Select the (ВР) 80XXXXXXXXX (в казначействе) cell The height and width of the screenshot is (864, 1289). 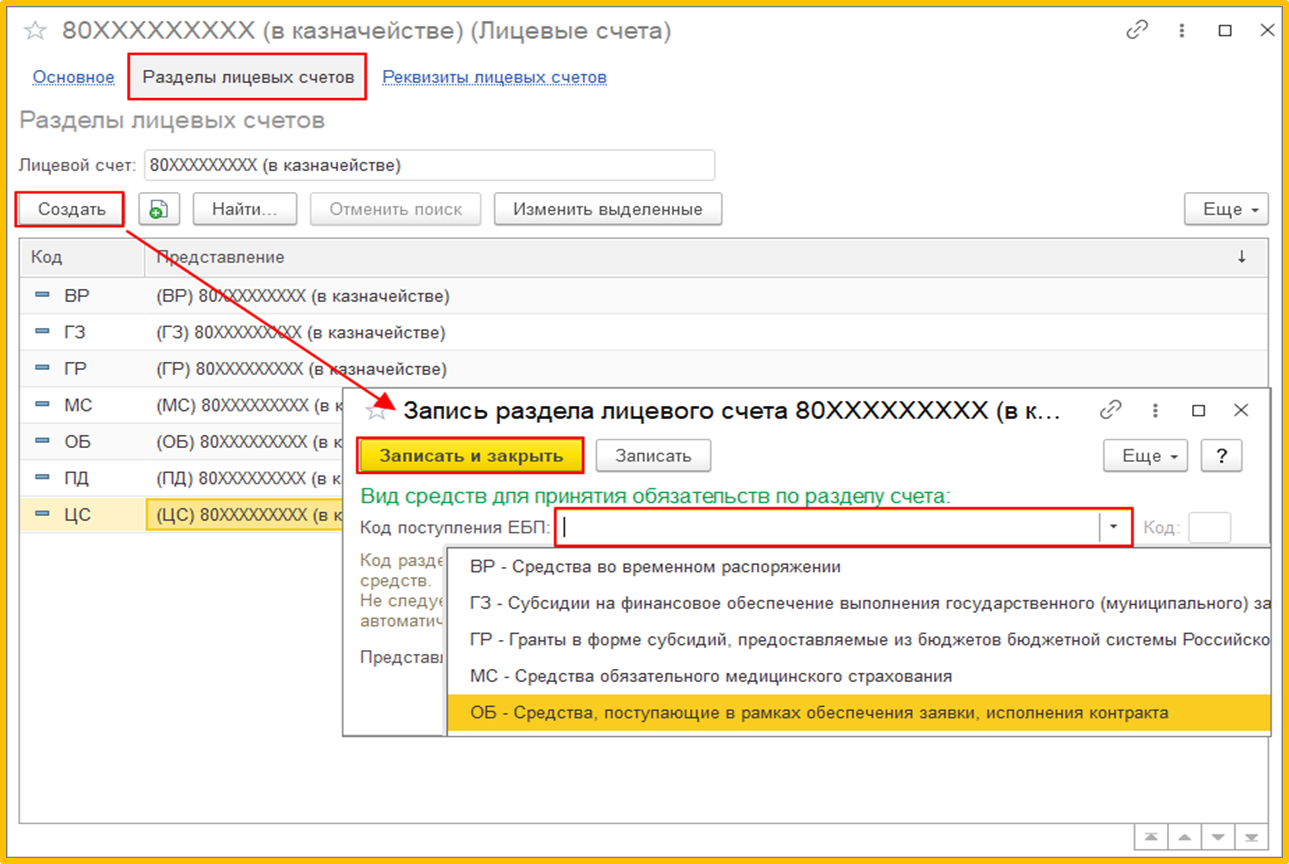click(706, 296)
